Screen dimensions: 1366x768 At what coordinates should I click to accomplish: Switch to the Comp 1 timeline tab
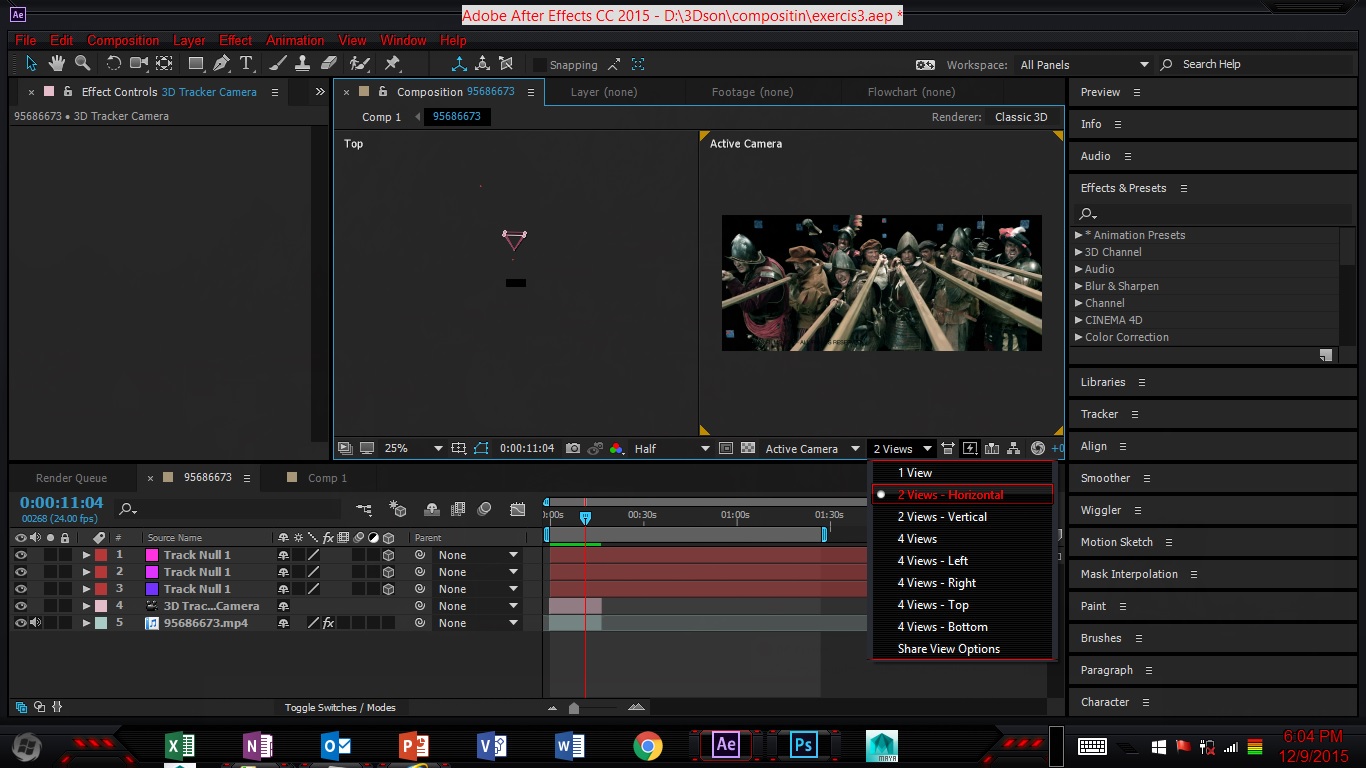point(327,478)
